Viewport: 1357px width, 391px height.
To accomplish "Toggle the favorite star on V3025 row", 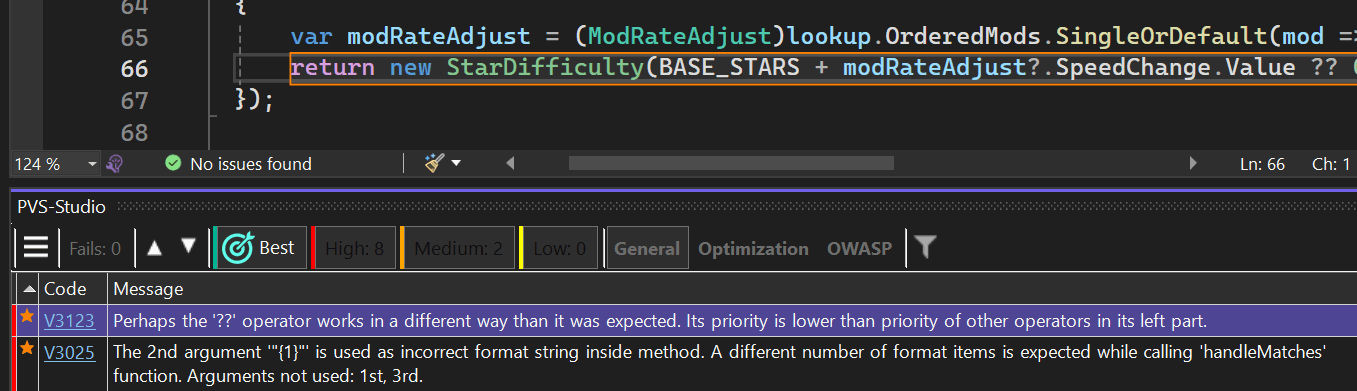I will pyautogui.click(x=26, y=349).
